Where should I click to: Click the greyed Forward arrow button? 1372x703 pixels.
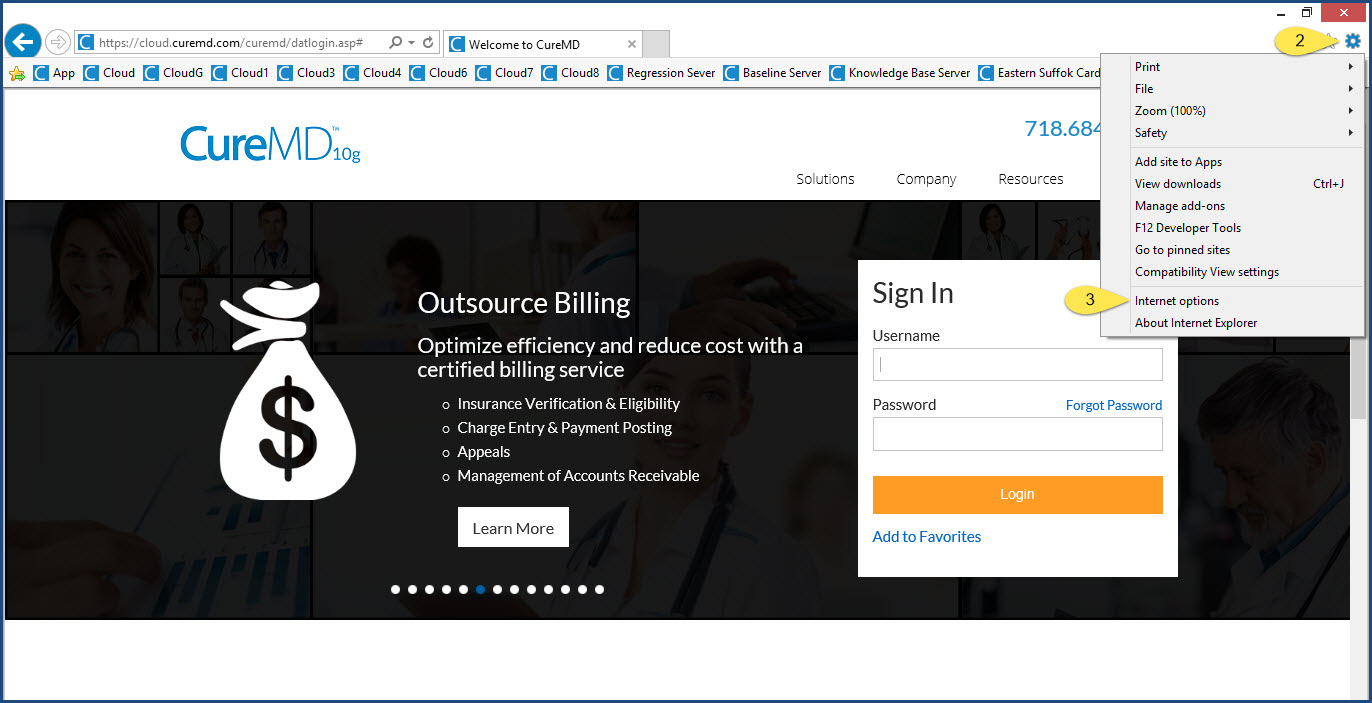(58, 42)
